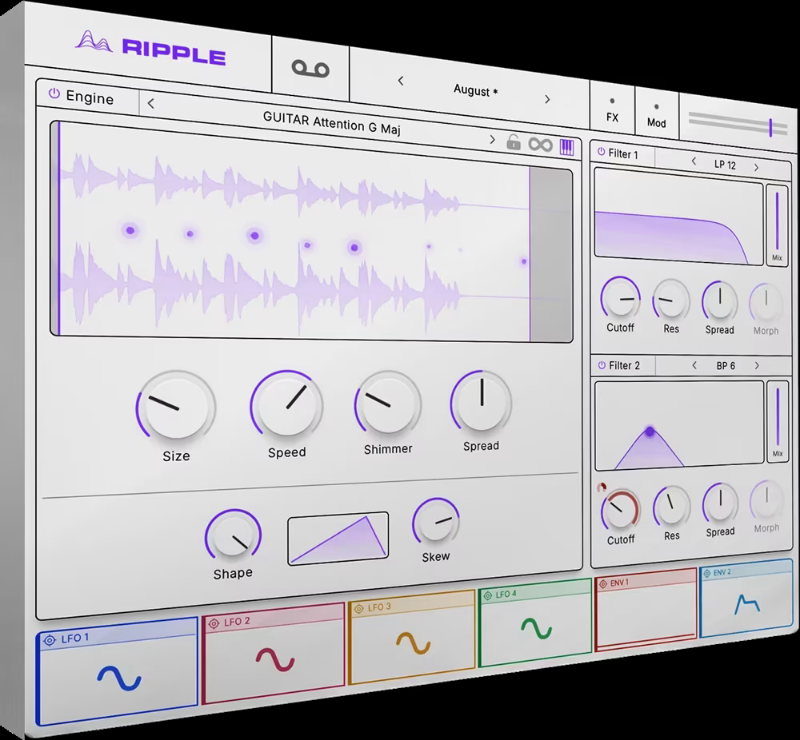Screen dimensions: 800x740
Task: Click the Shimmer knob
Action: point(388,404)
